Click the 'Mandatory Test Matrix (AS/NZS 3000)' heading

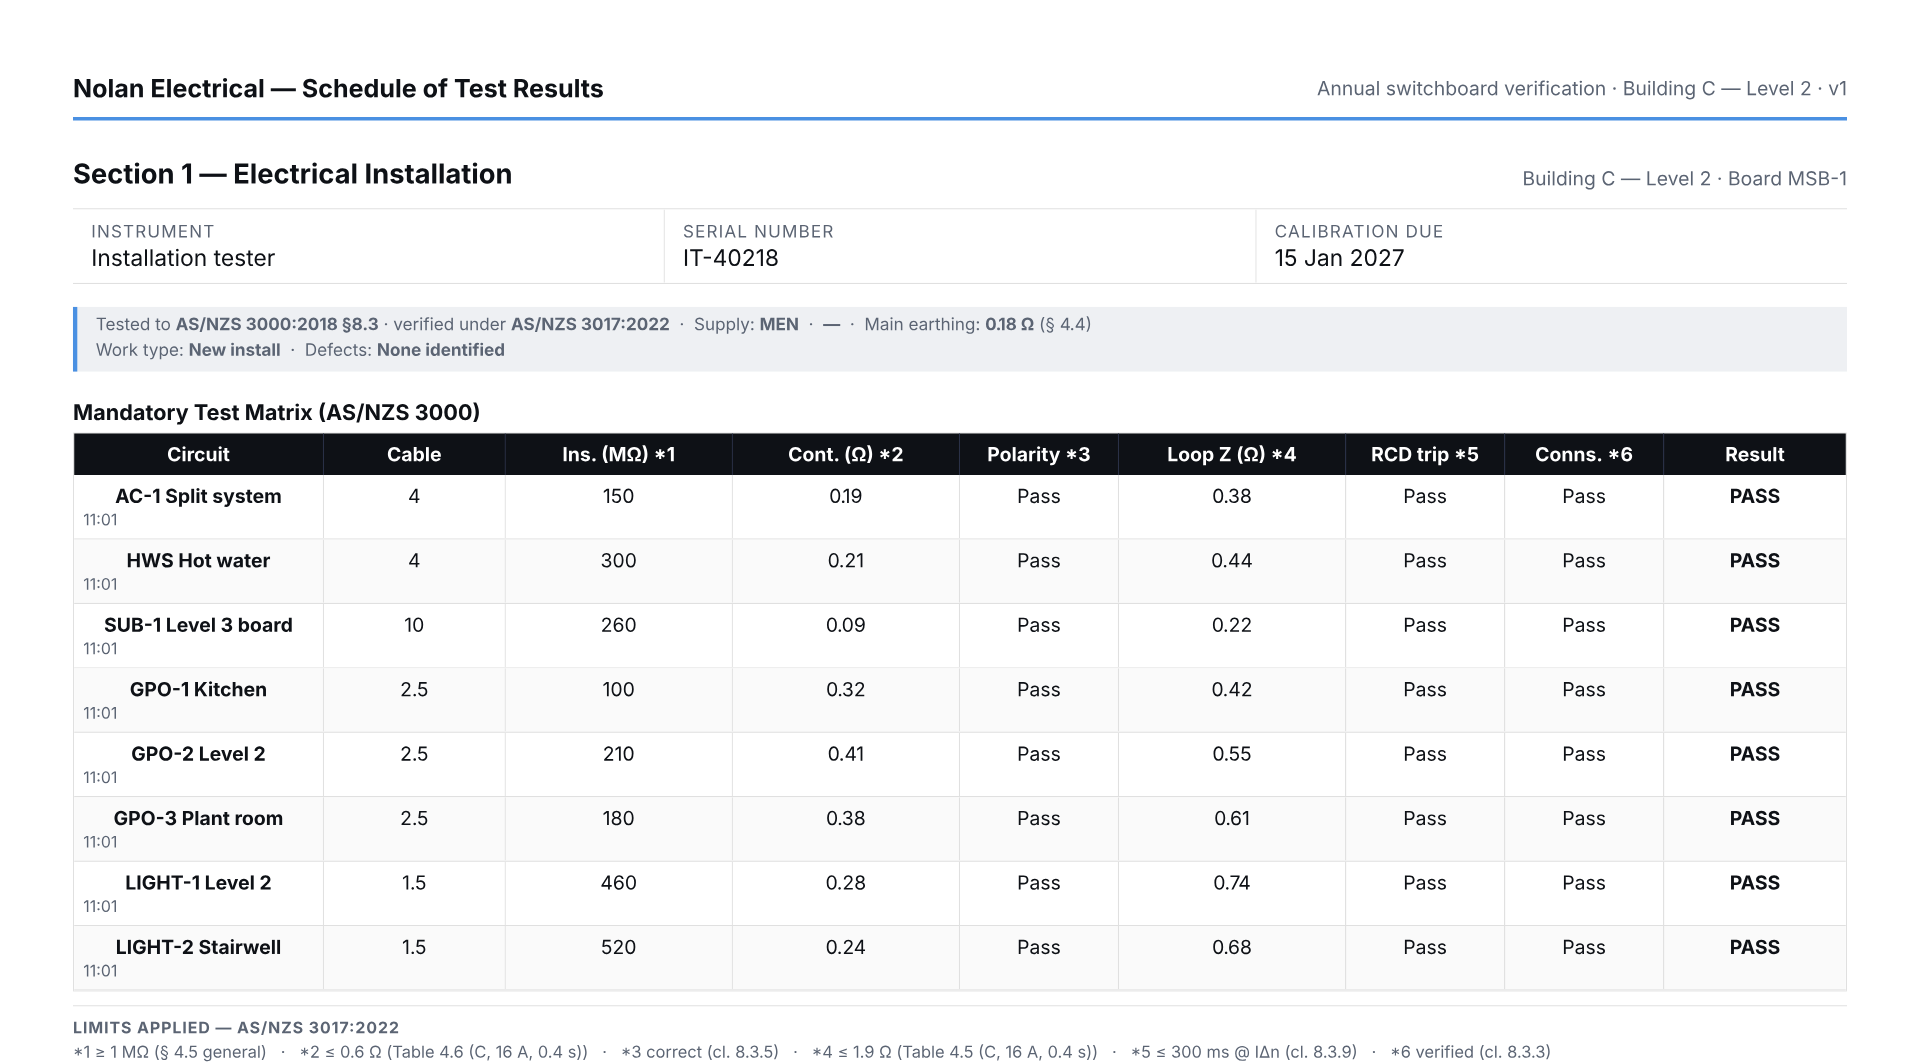click(276, 412)
